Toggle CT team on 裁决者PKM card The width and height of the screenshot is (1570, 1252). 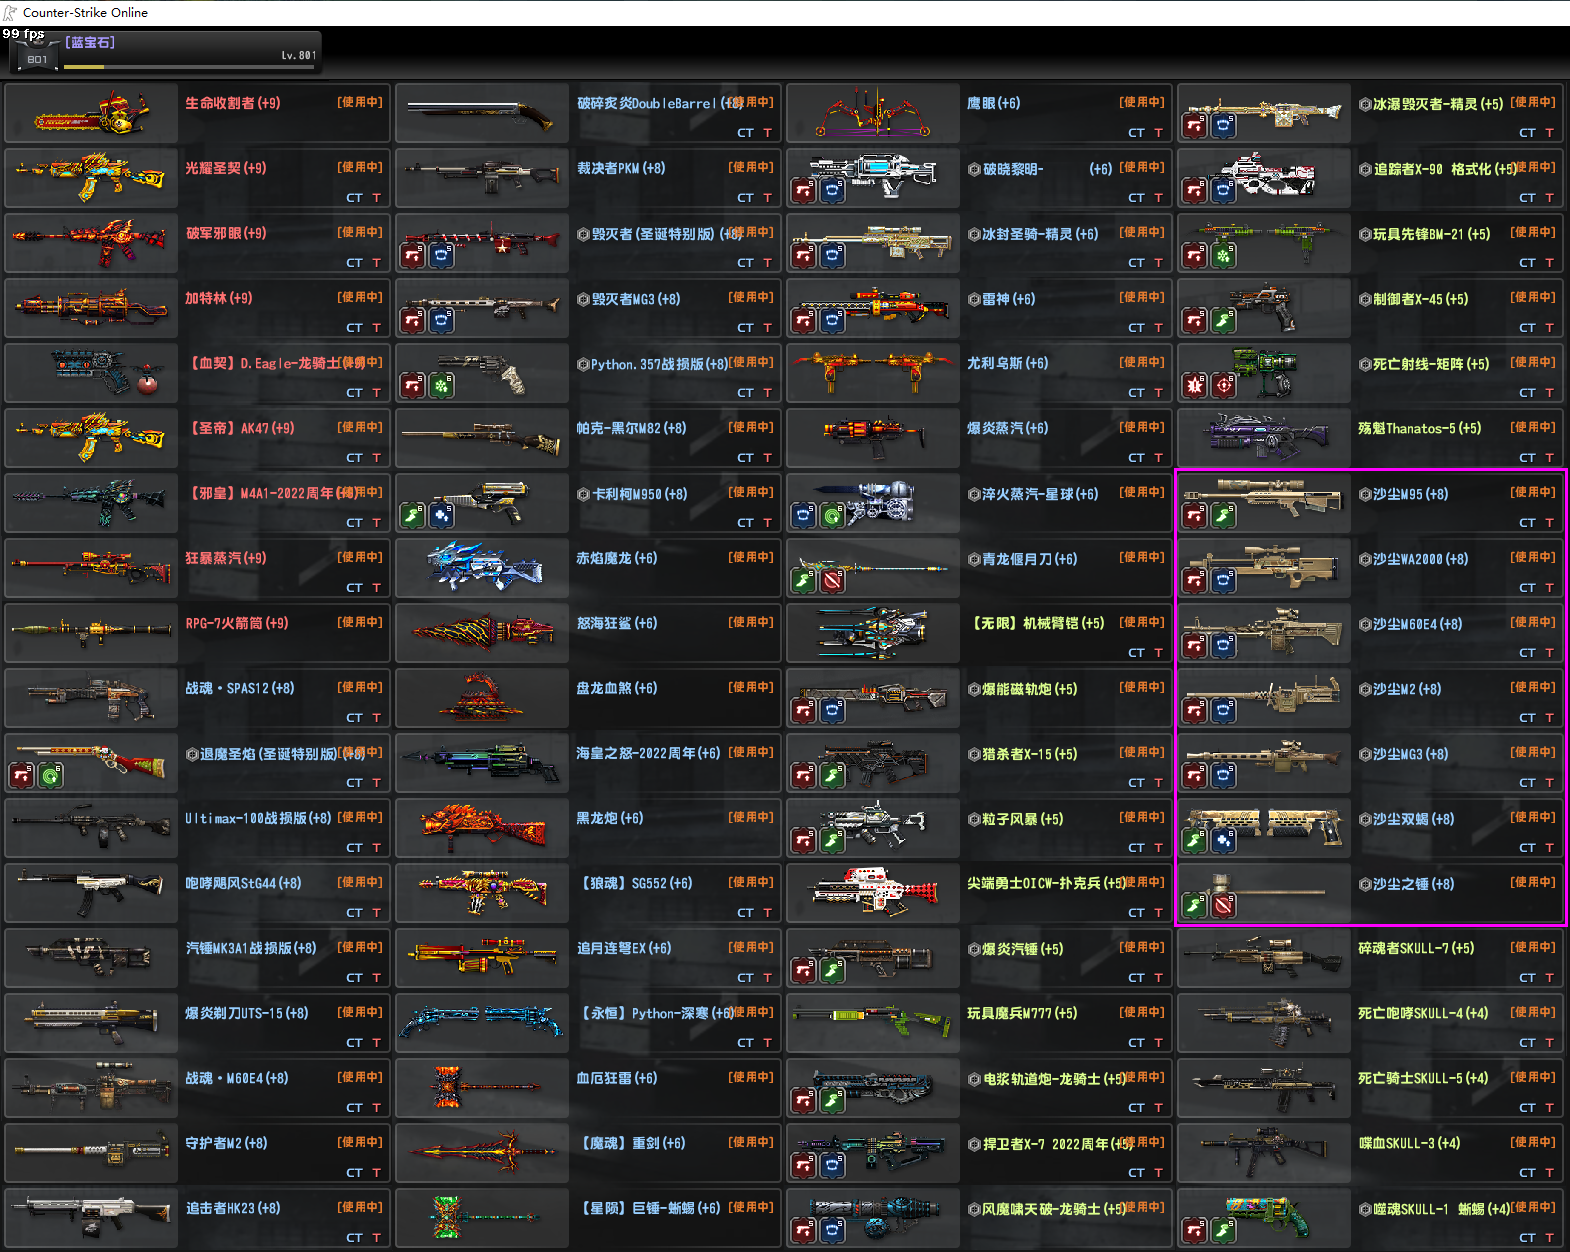tap(745, 198)
